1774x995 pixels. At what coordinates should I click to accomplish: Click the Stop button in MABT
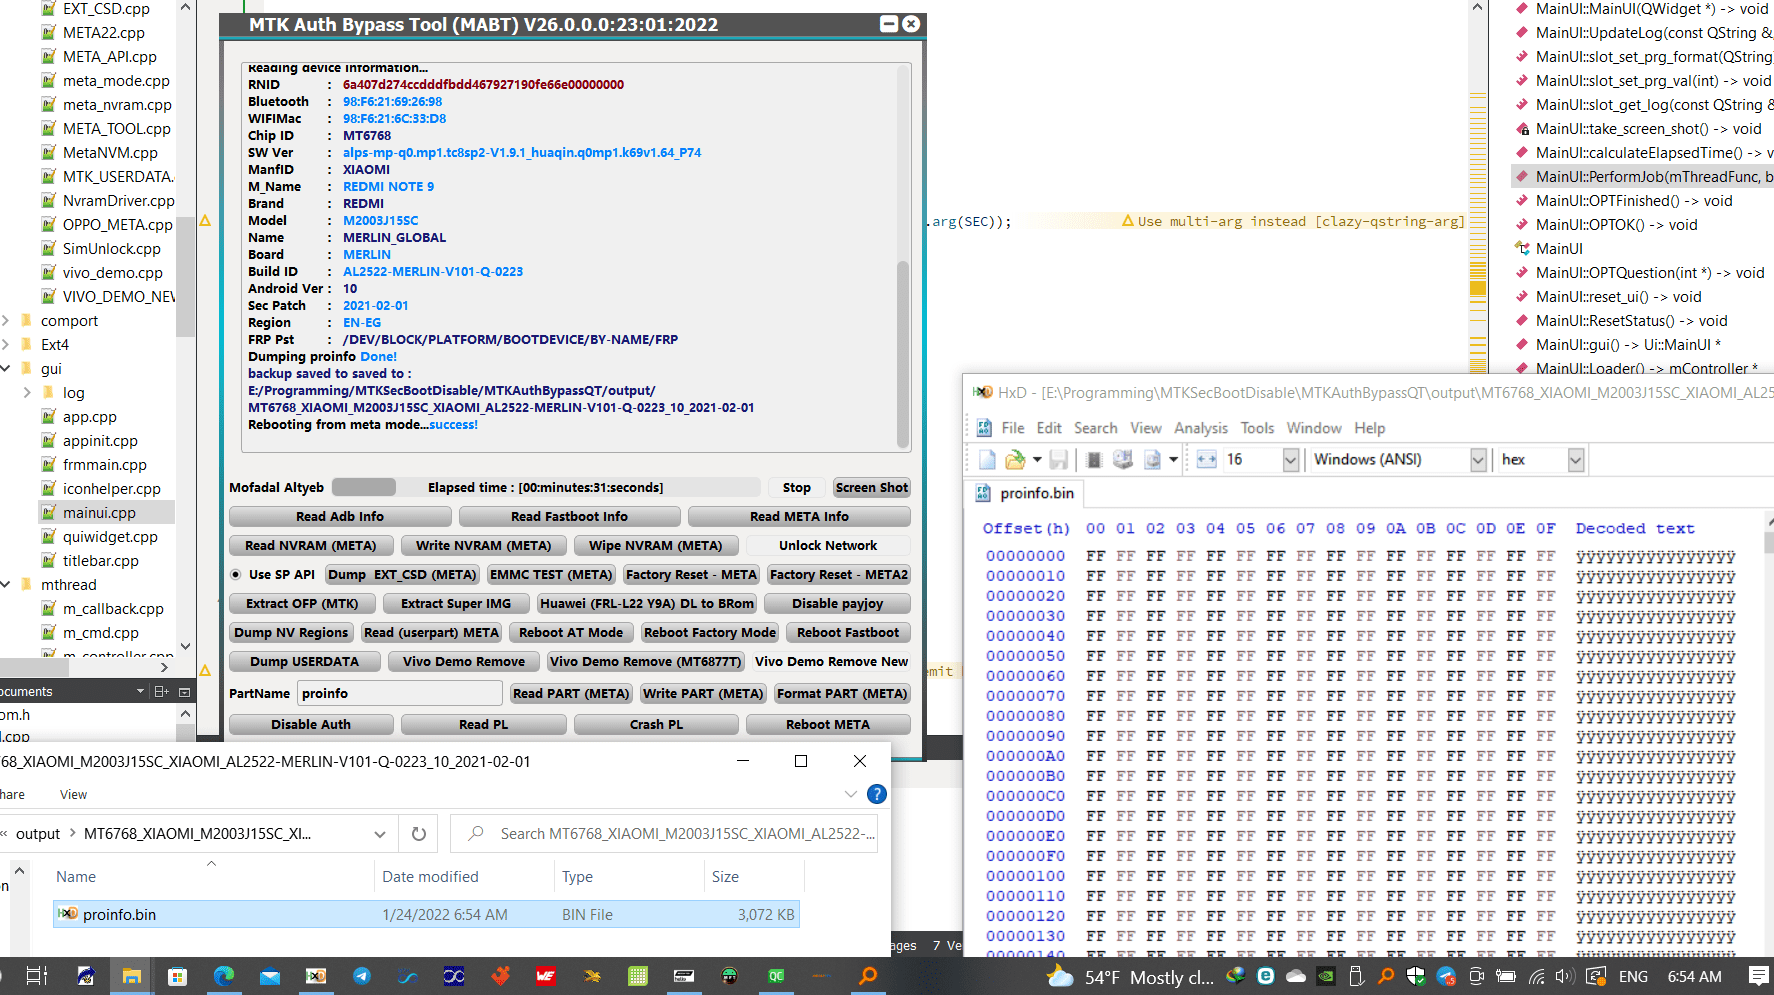(797, 488)
